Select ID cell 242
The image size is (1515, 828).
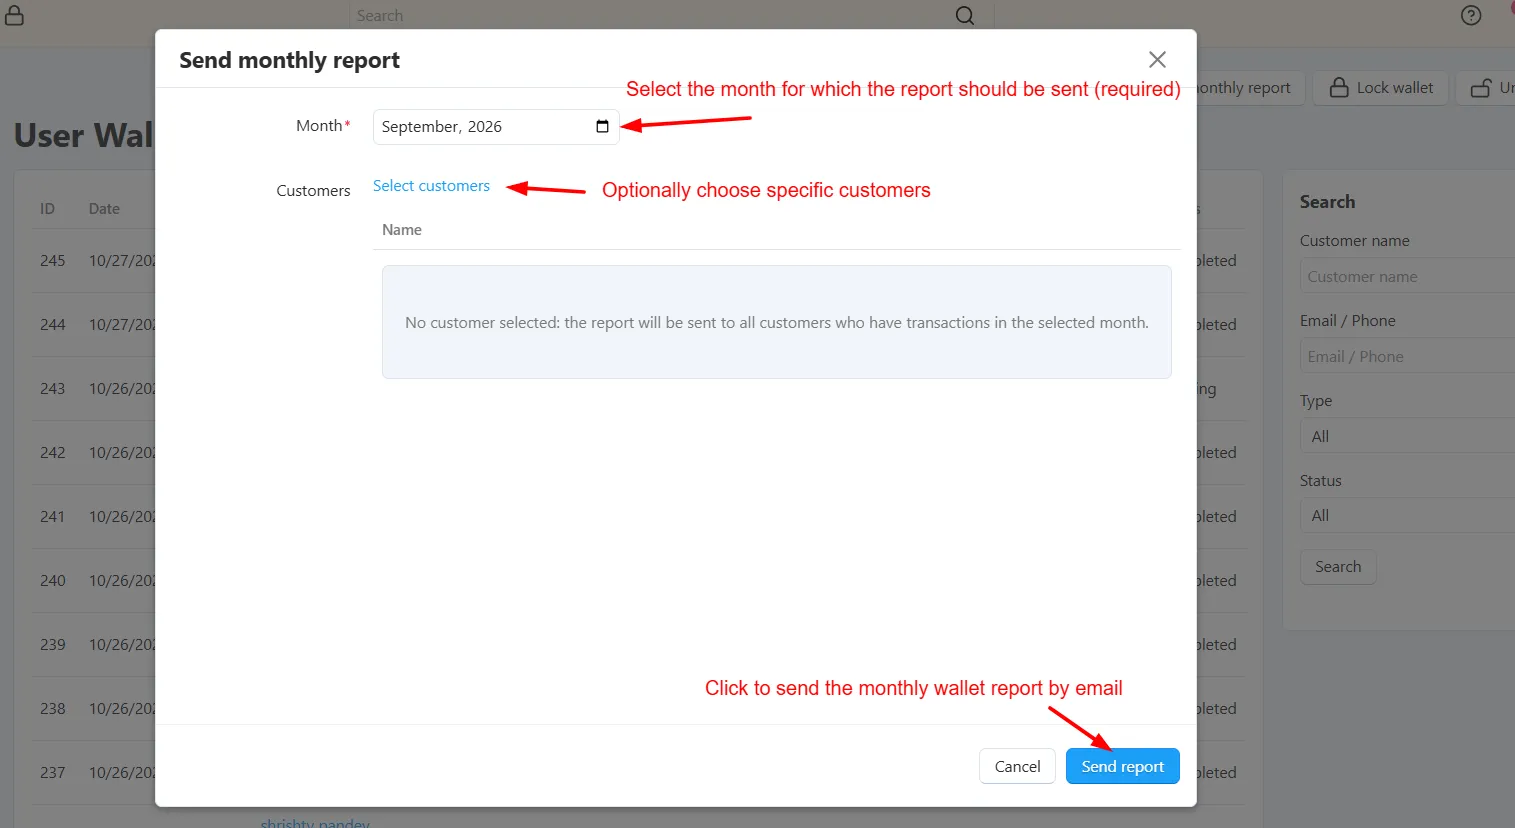point(53,453)
